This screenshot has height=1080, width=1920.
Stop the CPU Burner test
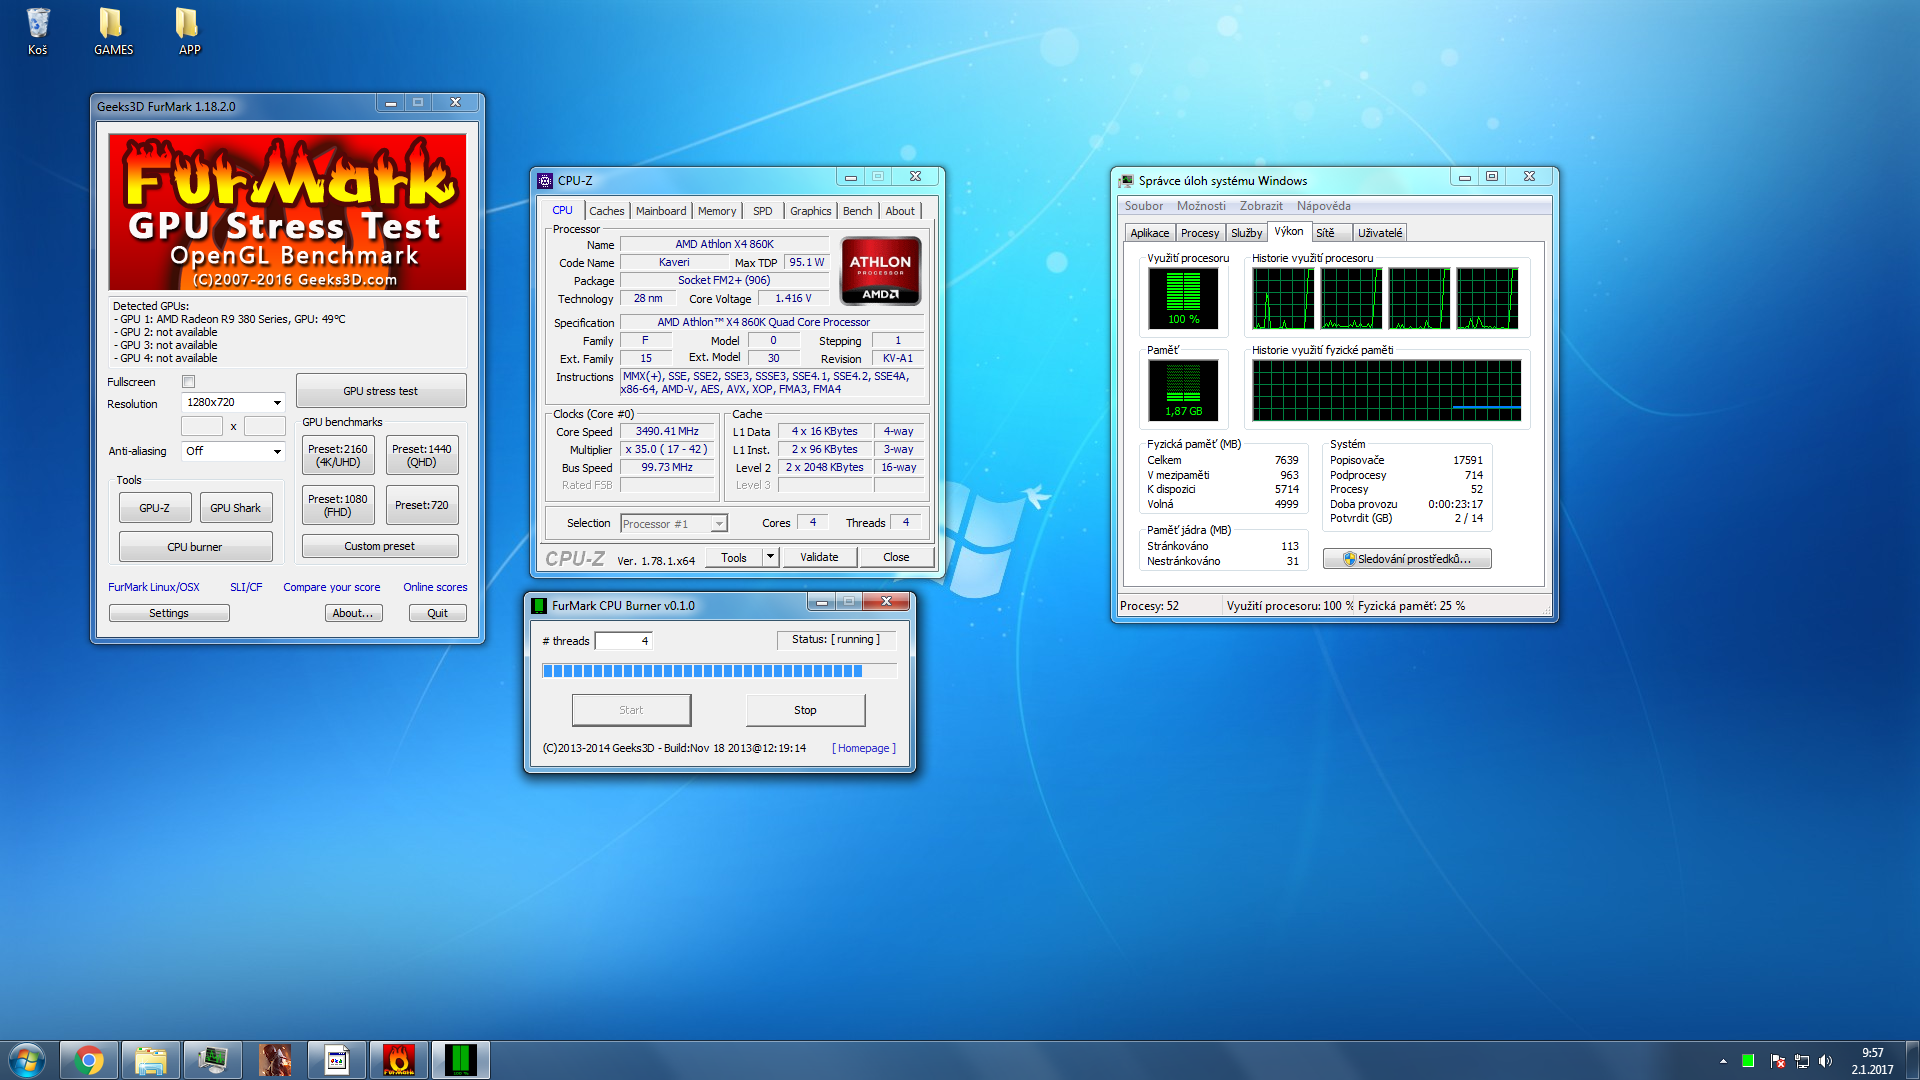pos(805,710)
